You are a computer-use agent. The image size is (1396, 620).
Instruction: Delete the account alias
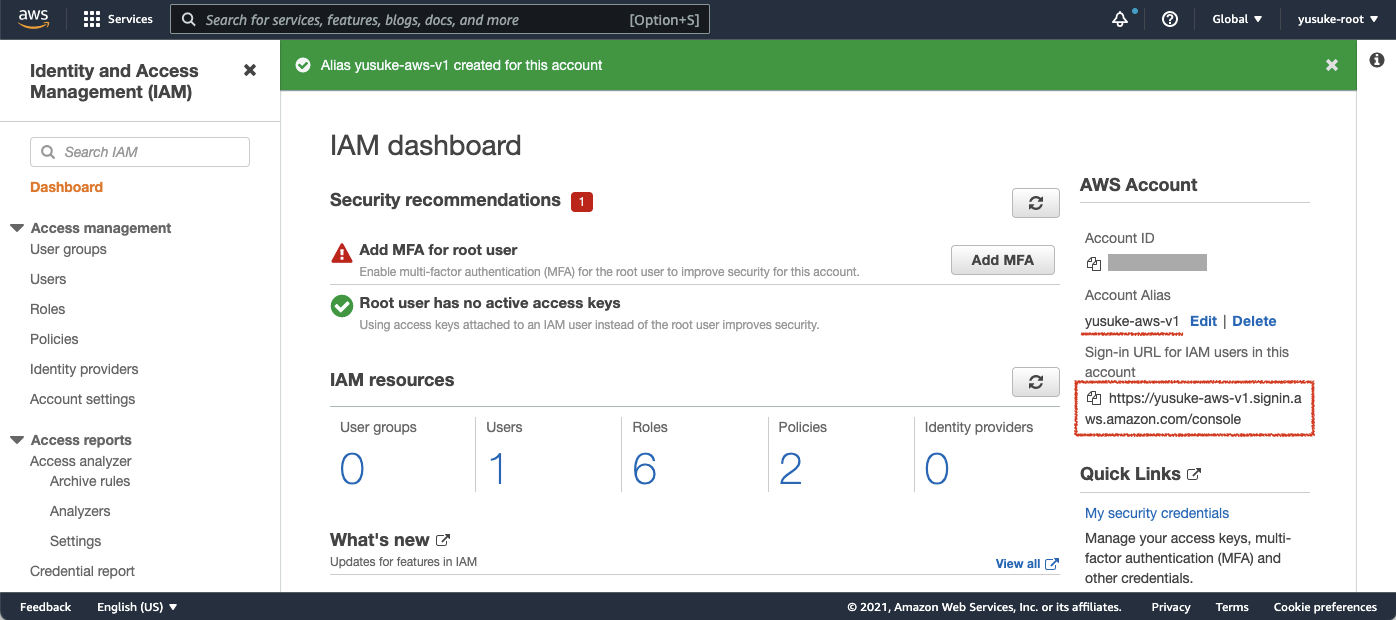[1254, 321]
